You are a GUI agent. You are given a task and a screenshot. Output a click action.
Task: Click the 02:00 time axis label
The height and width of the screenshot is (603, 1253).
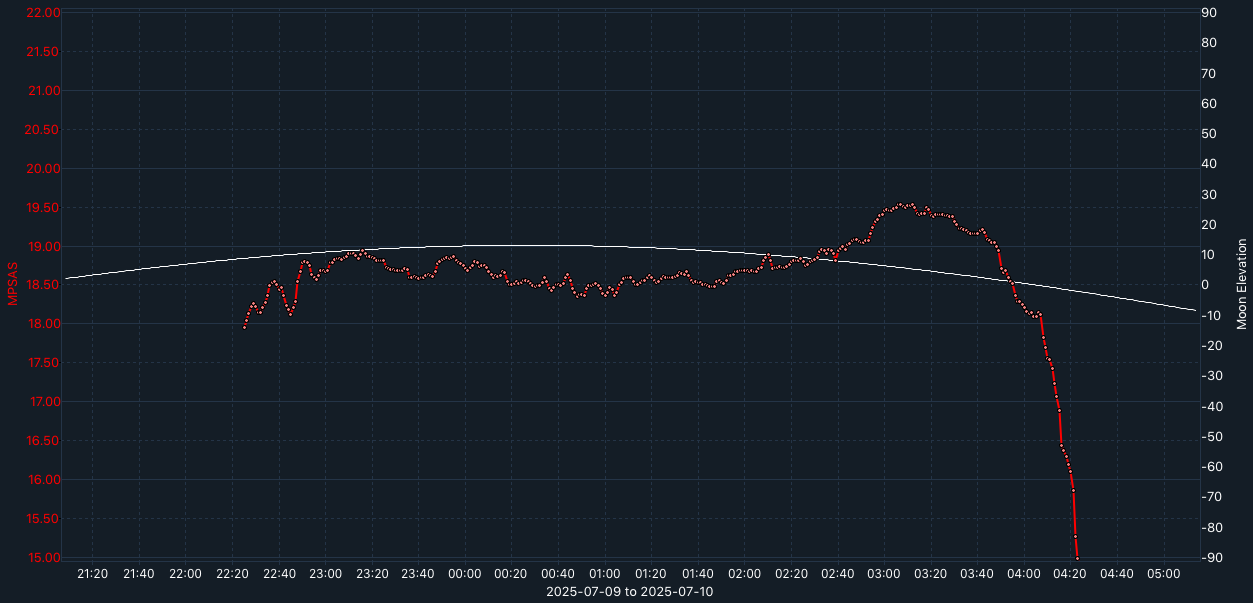pos(745,574)
